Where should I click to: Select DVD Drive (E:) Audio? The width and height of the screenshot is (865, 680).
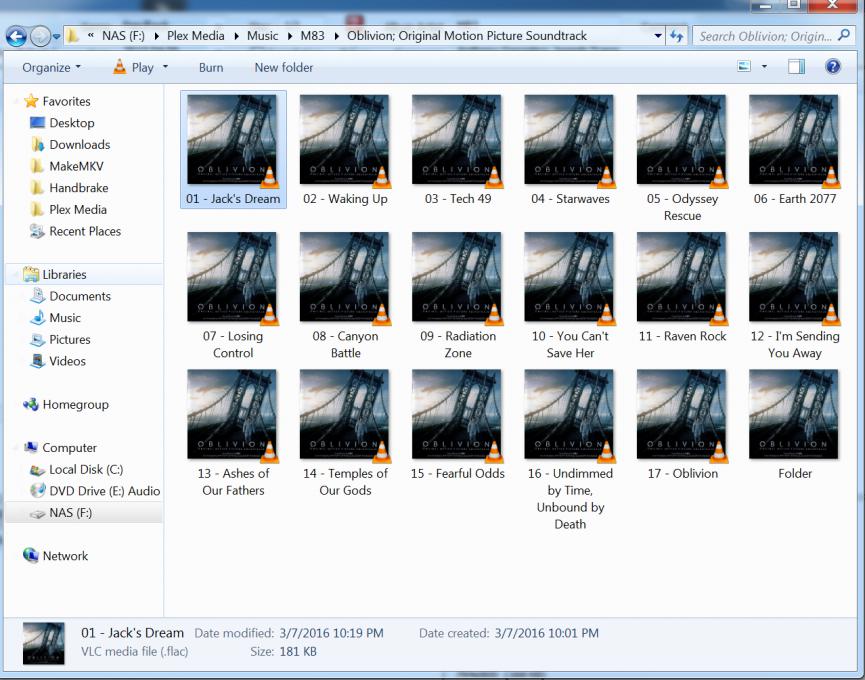point(104,491)
